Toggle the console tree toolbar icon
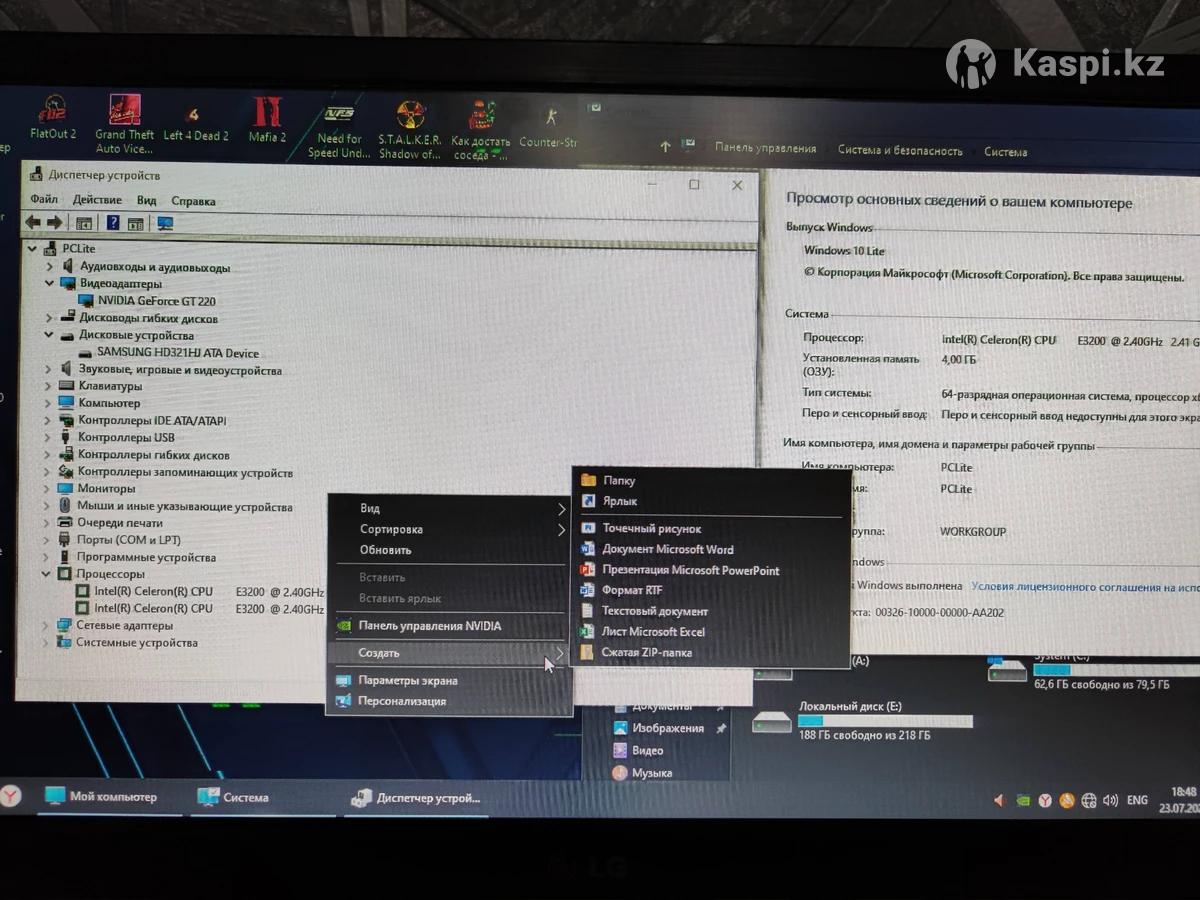This screenshot has height=900, width=1200. click(84, 223)
